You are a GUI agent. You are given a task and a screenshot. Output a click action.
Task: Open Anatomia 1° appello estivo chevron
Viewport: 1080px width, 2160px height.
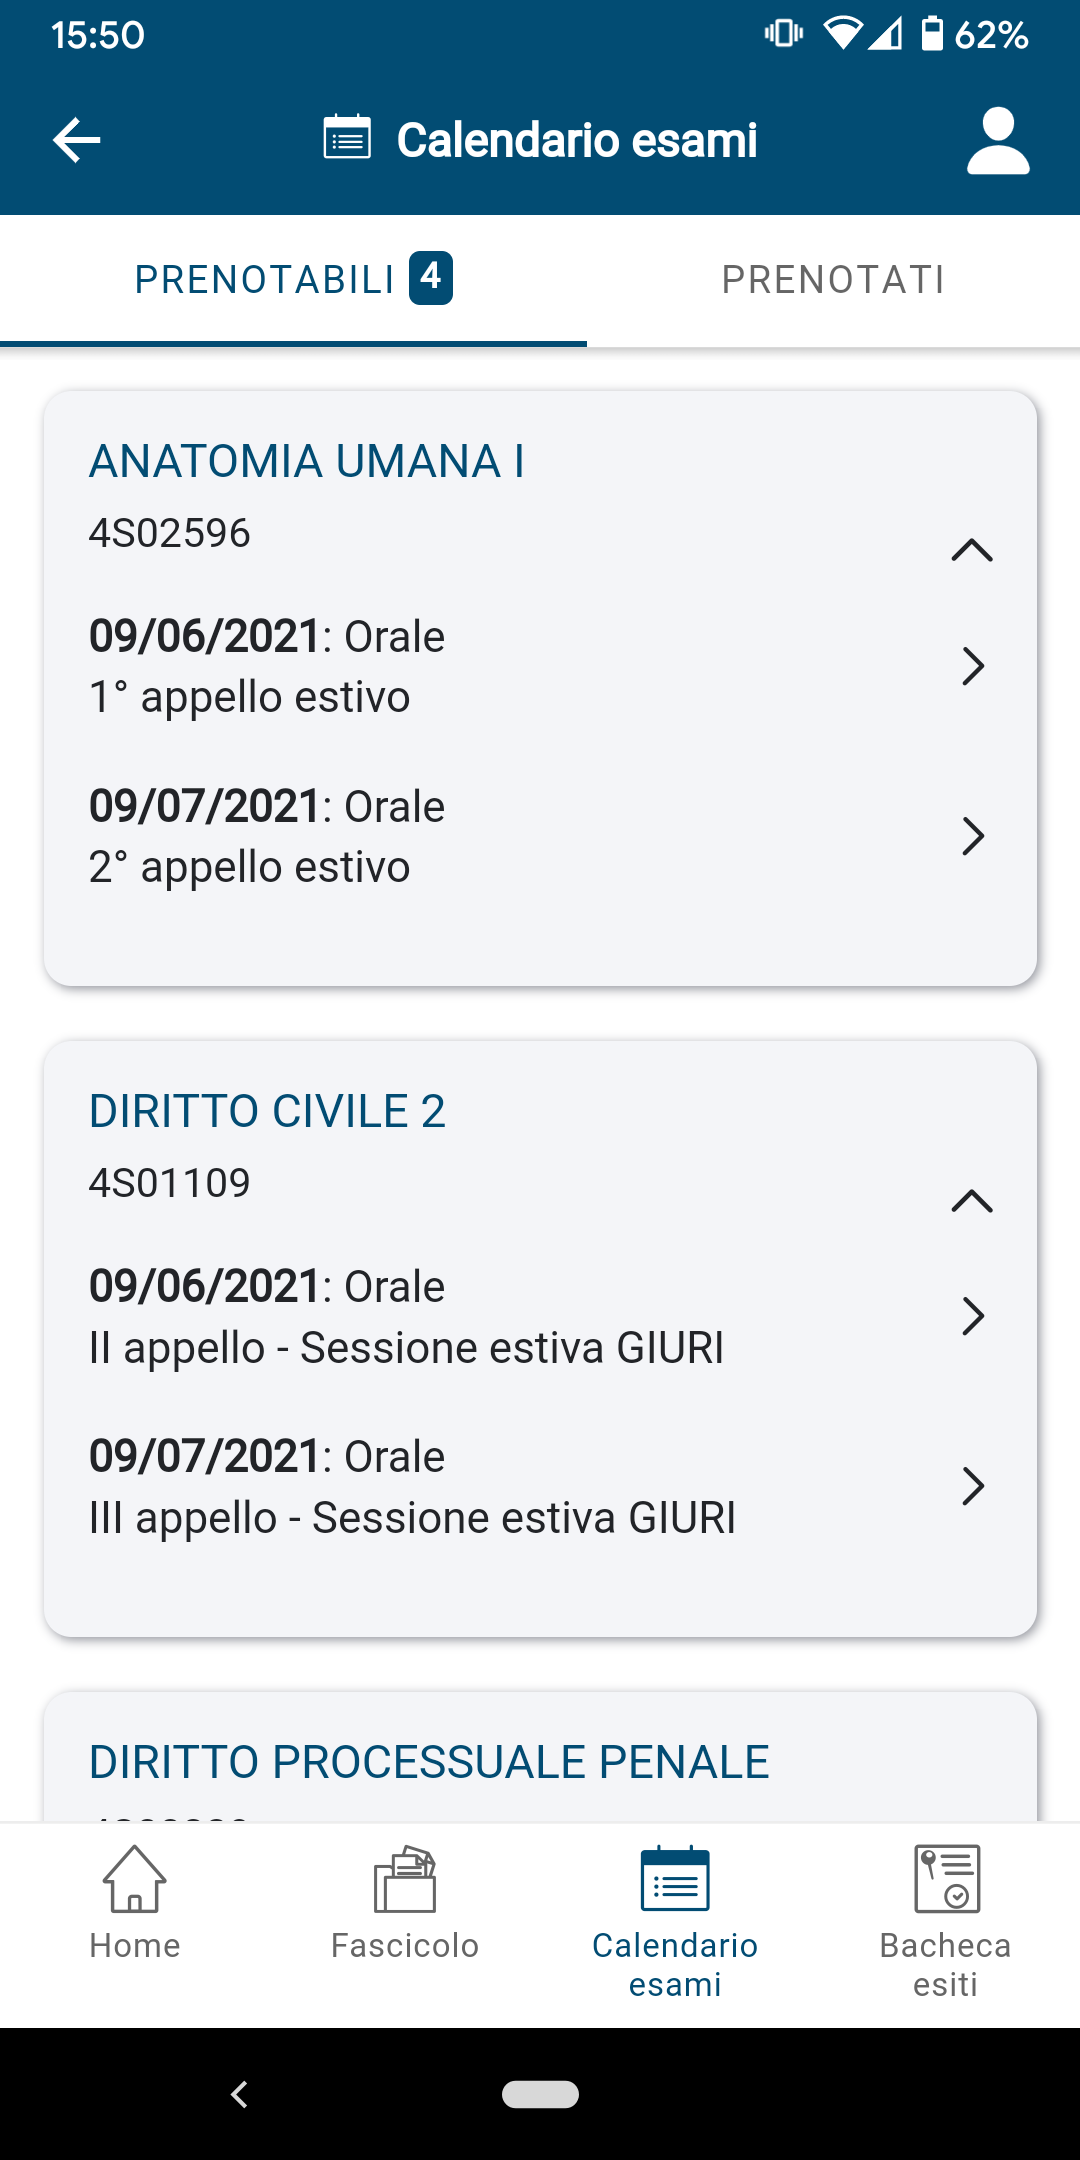point(973,666)
